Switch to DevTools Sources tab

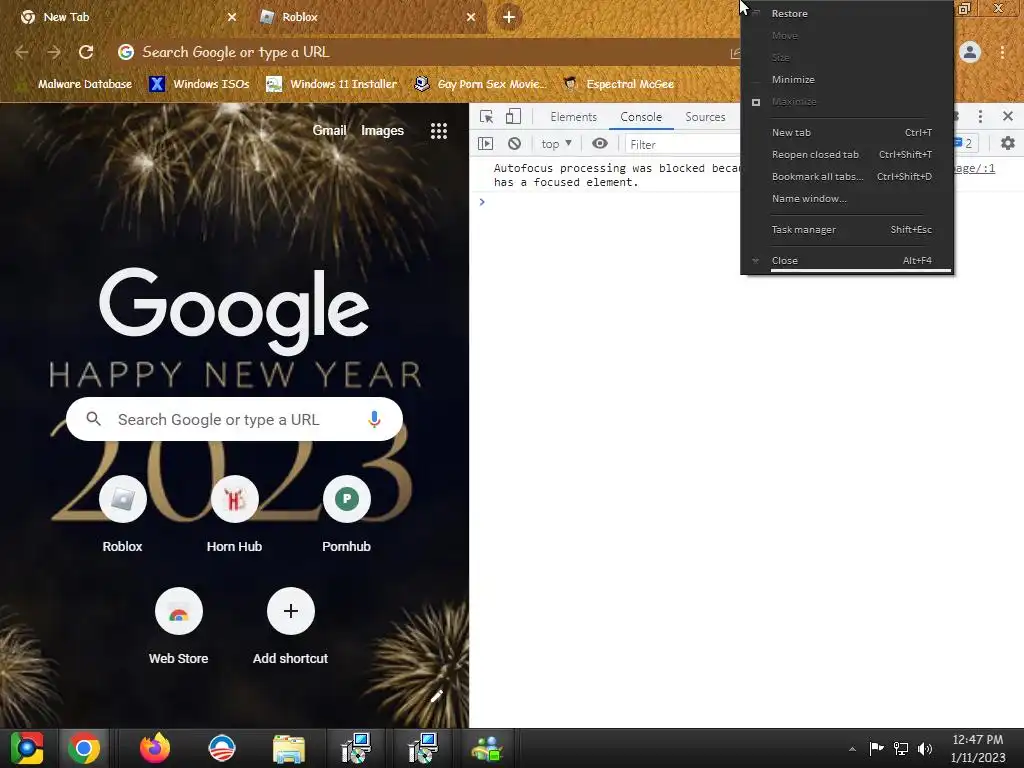[x=705, y=117]
